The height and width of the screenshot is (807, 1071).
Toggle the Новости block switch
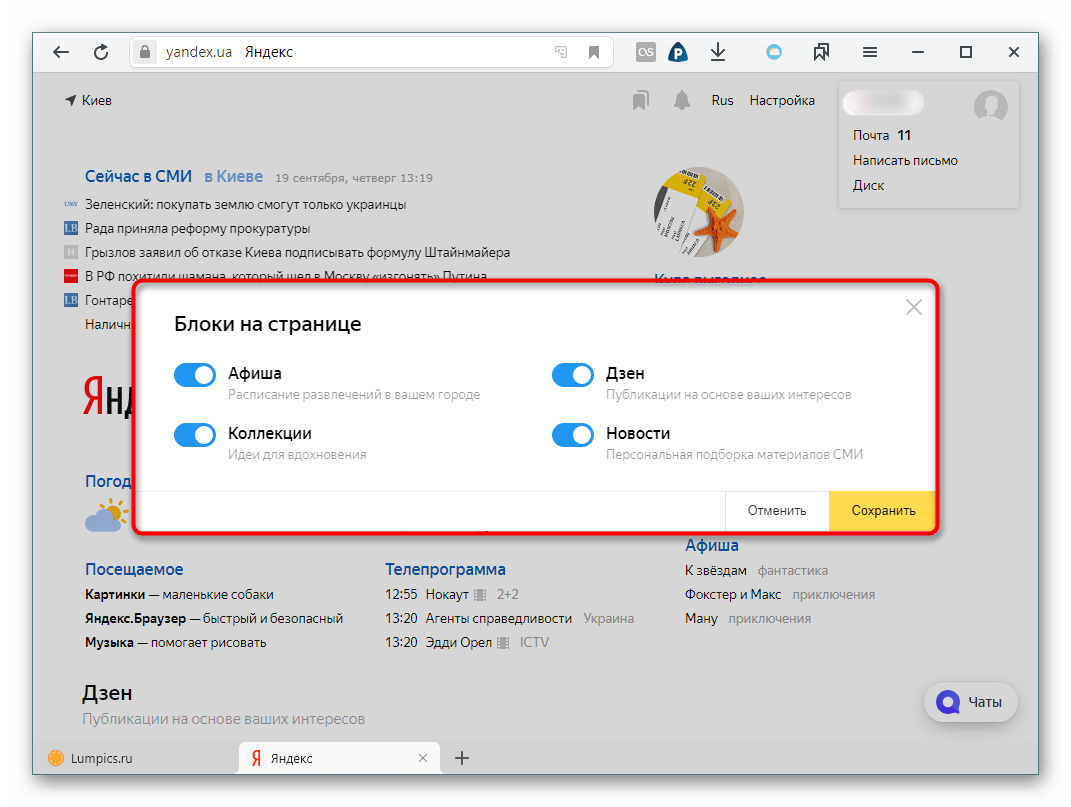point(573,435)
